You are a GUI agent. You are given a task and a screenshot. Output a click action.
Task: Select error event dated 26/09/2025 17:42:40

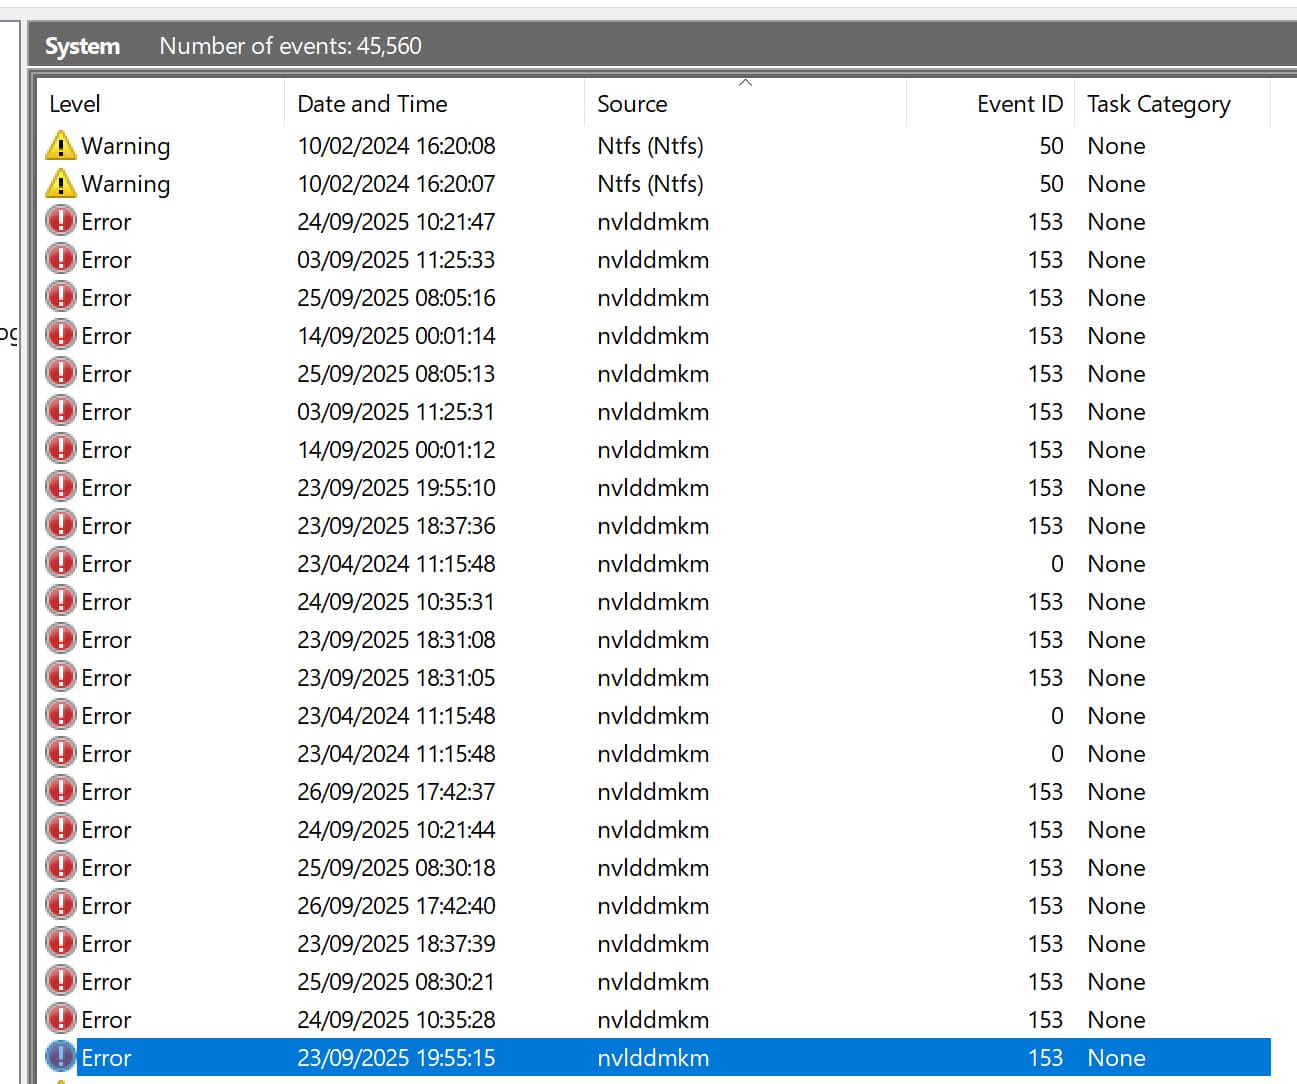tap(396, 906)
